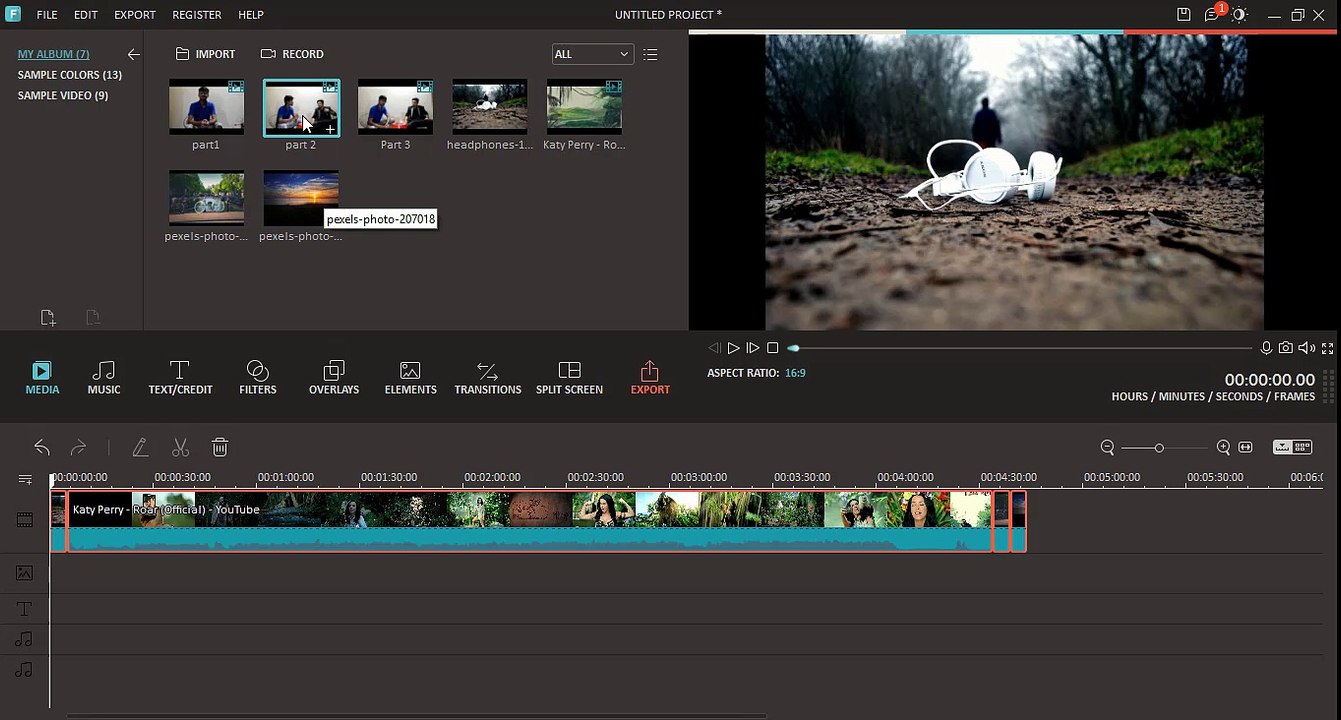Delete selected clip with trash icon
The width and height of the screenshot is (1341, 720).
[x=220, y=447]
